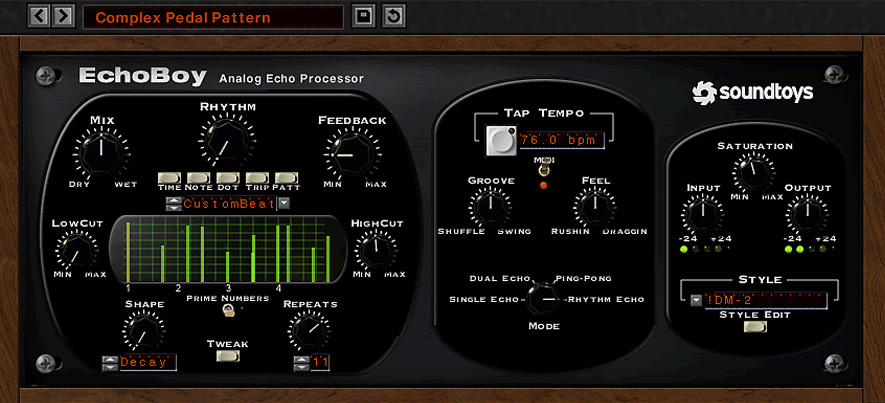The image size is (885, 403).
Task: Tap the Tap Tempo button
Action: (x=501, y=141)
